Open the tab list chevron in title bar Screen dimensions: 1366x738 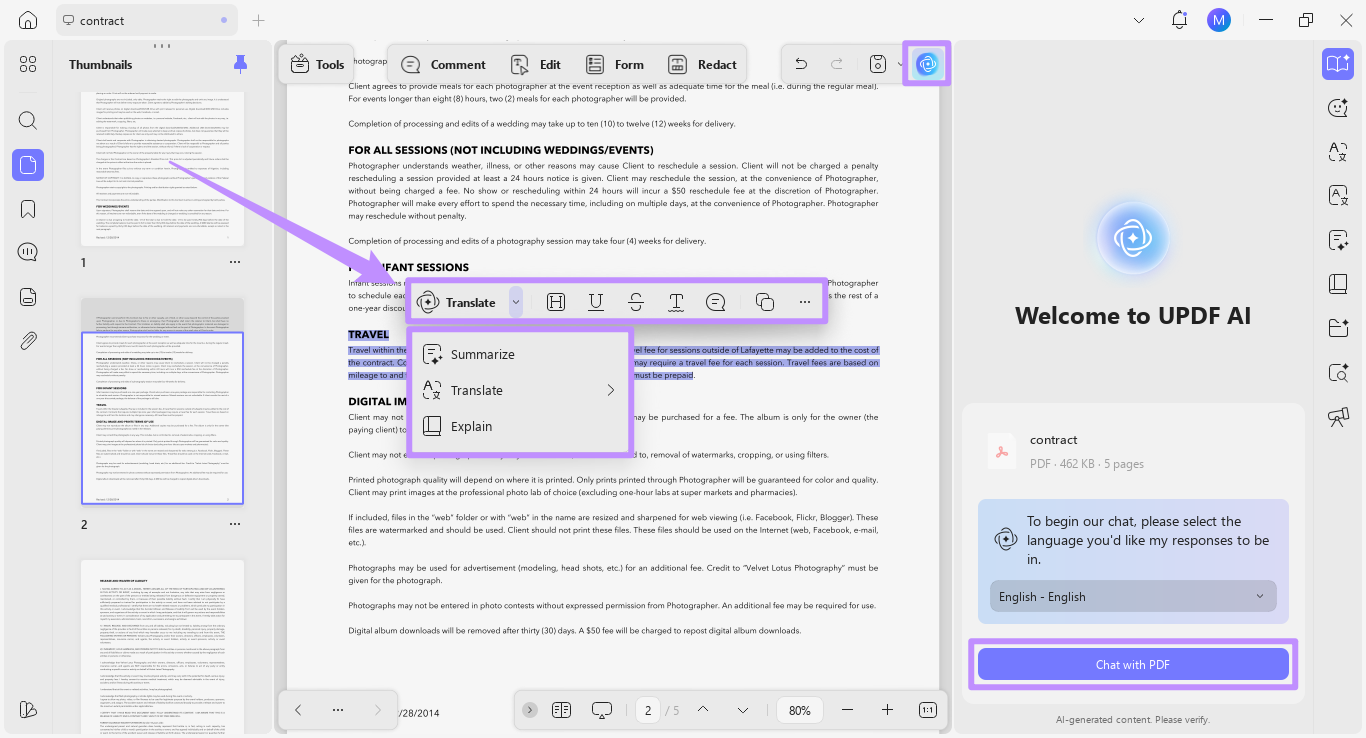(x=1139, y=20)
